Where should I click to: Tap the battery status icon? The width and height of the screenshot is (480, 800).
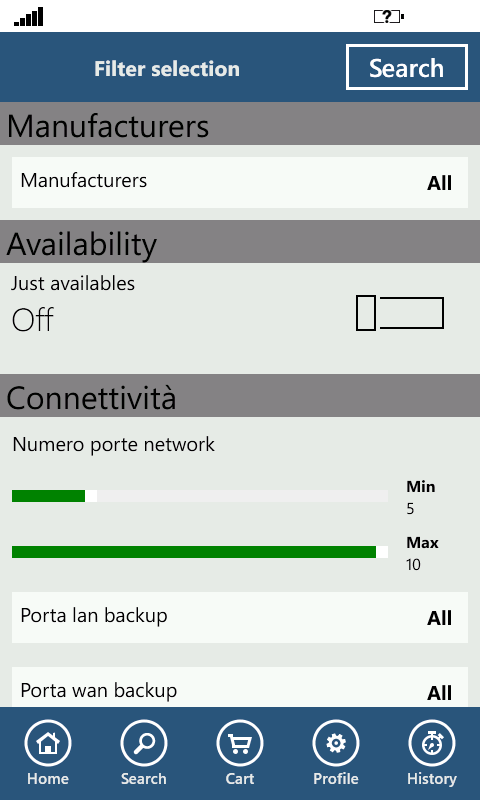point(389,17)
